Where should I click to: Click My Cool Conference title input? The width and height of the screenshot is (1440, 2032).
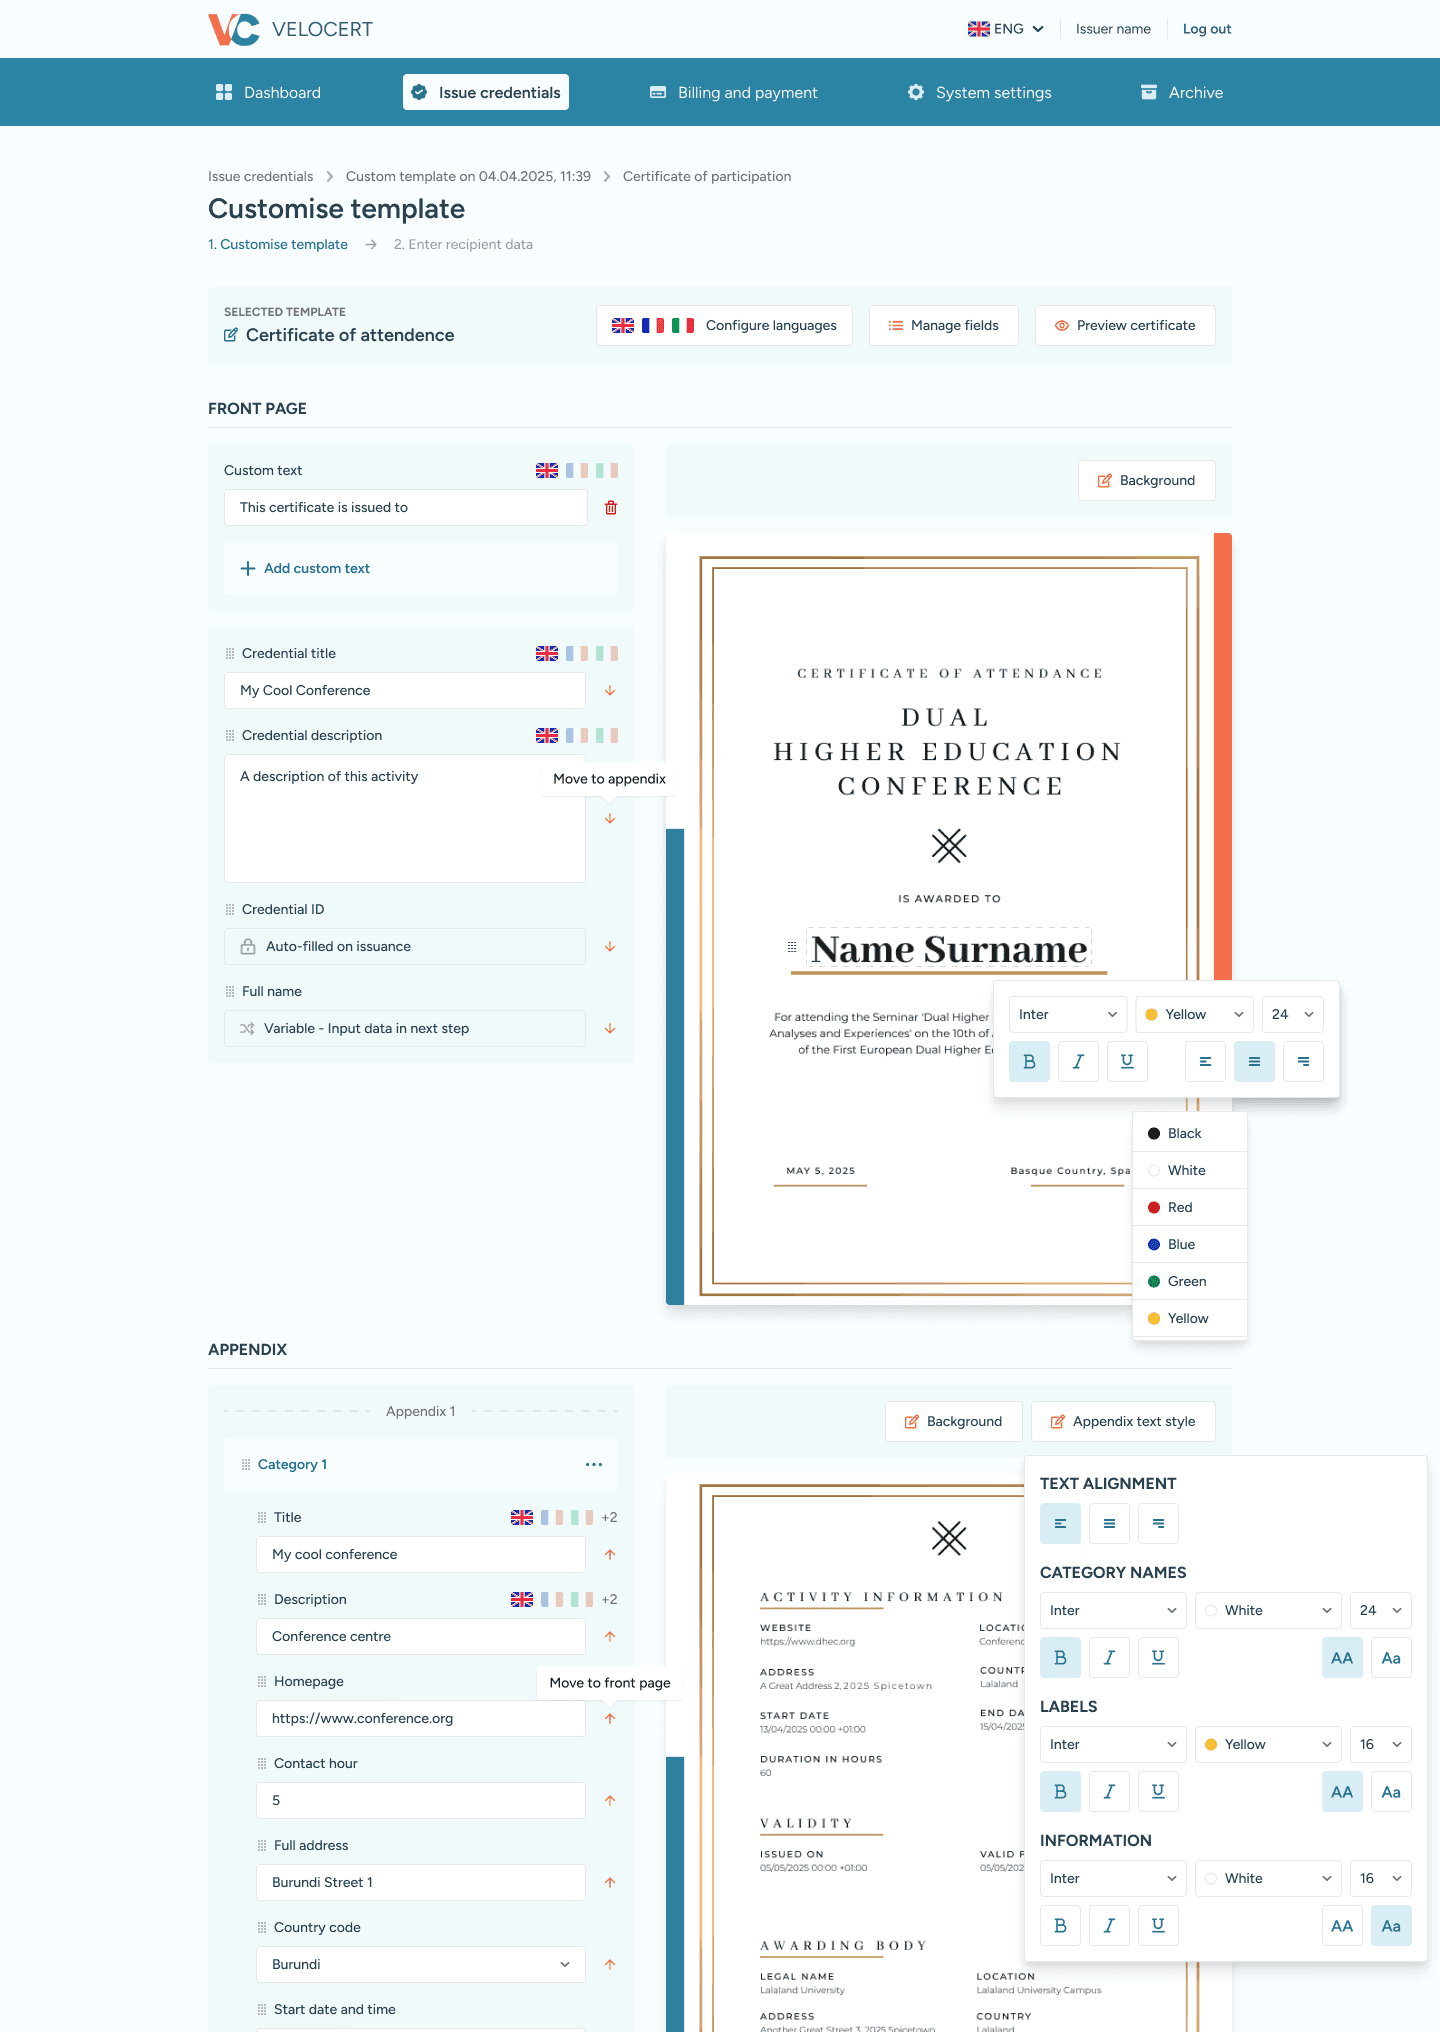405,690
